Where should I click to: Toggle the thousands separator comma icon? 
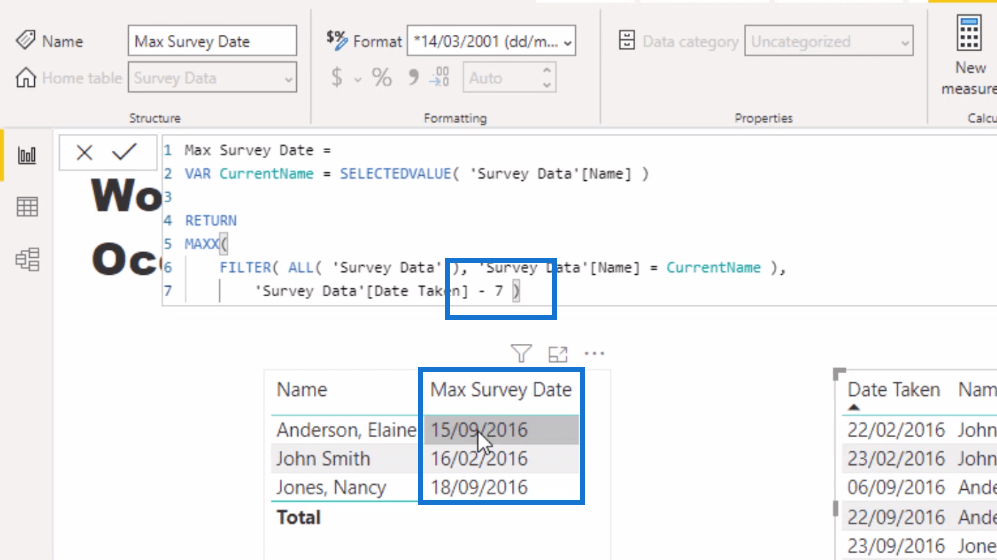[x=413, y=78]
